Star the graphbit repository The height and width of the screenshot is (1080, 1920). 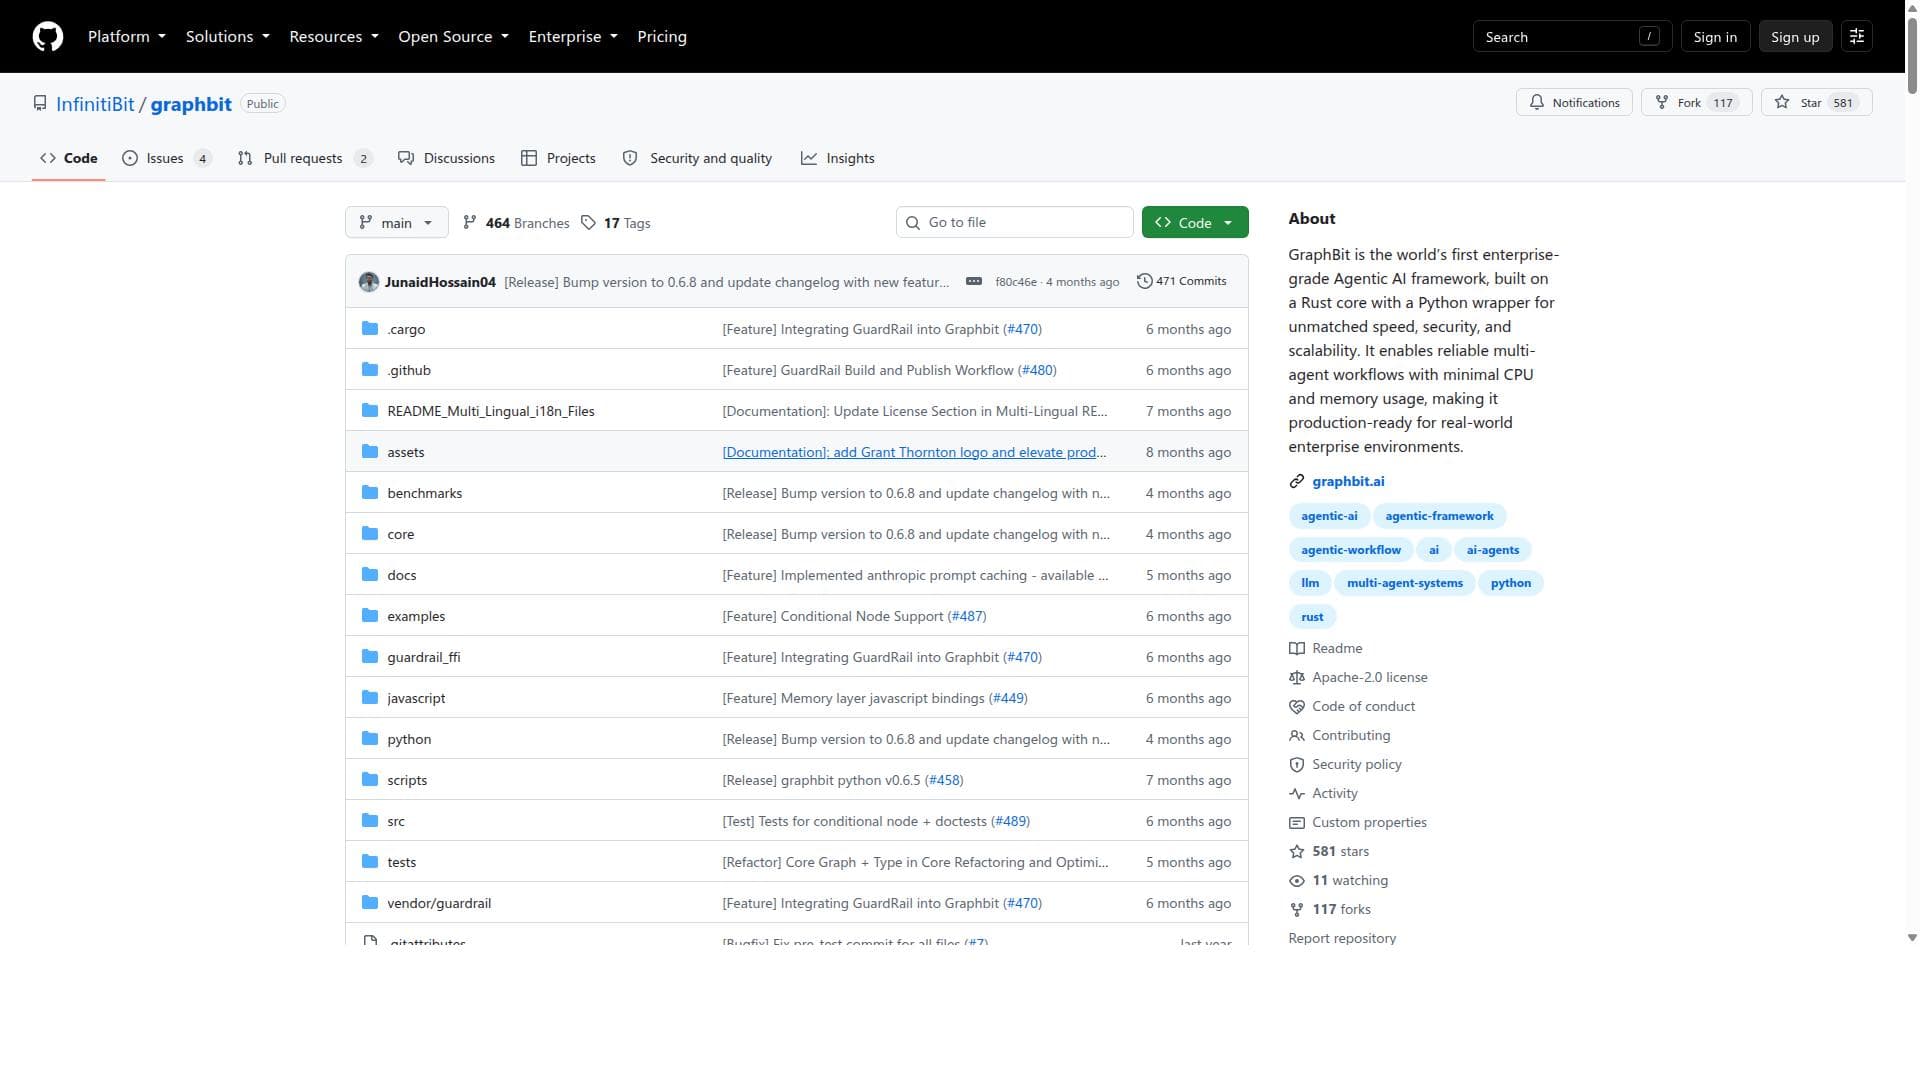tap(1816, 103)
